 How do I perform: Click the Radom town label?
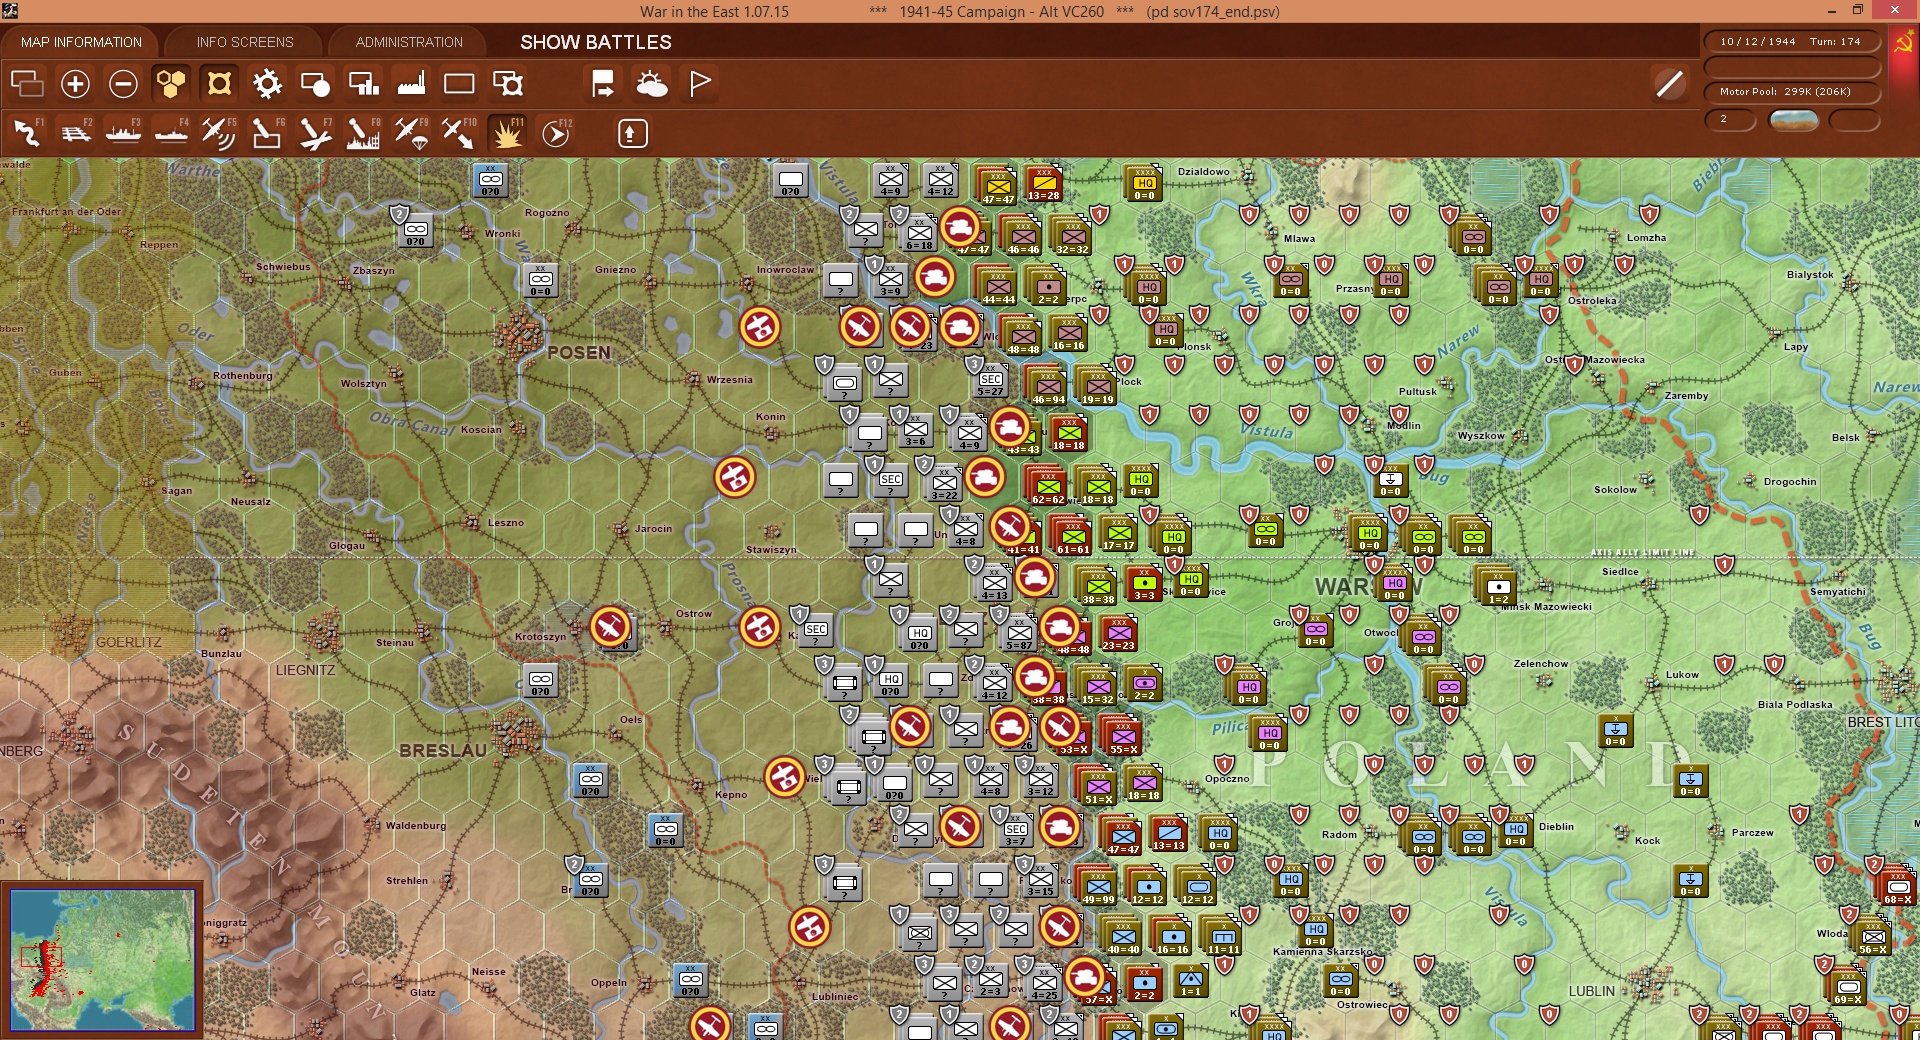pyautogui.click(x=1339, y=834)
